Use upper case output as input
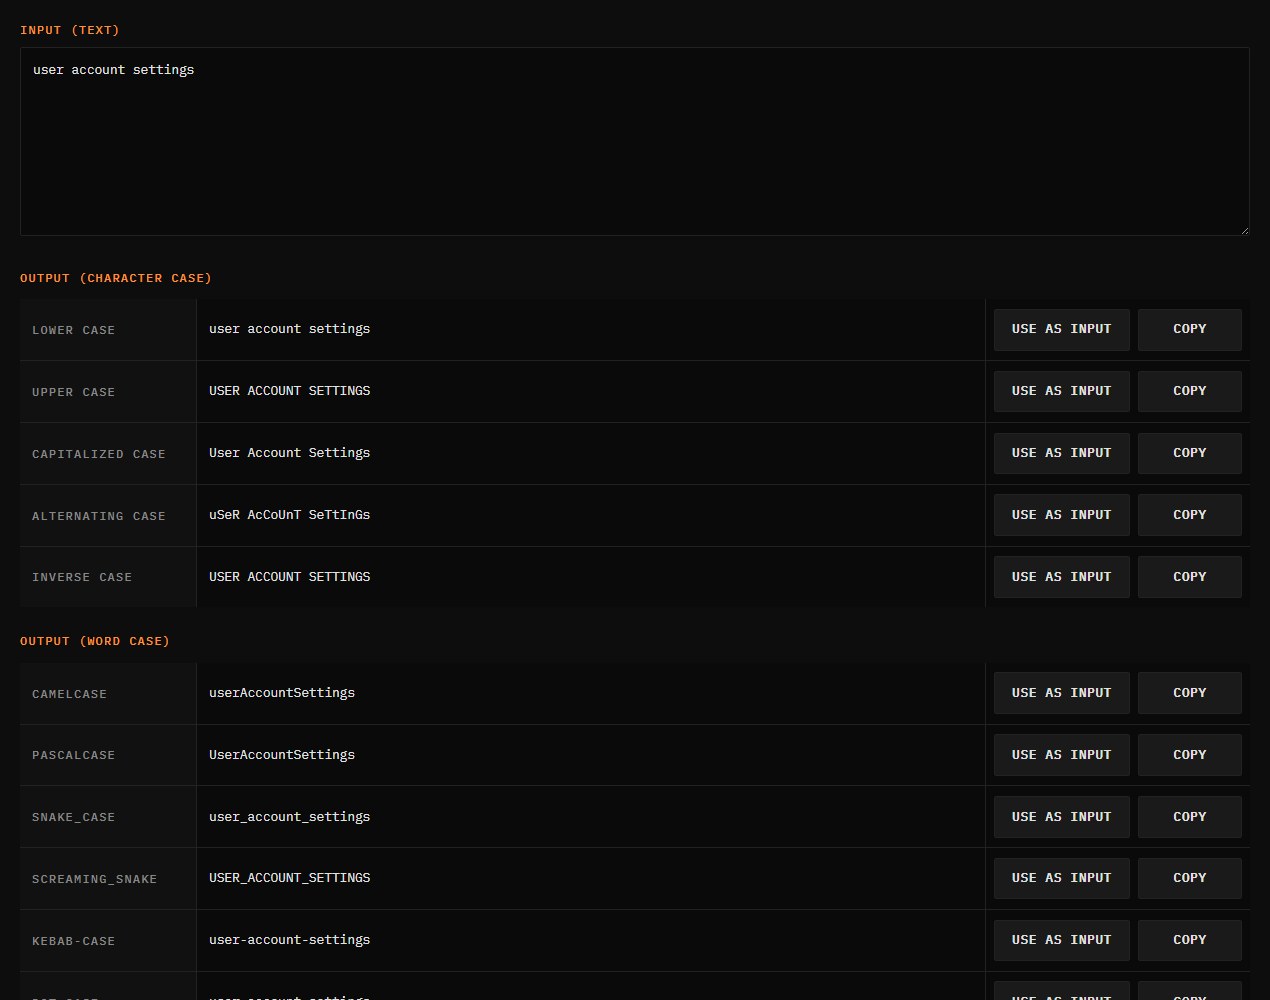 [x=1061, y=391]
